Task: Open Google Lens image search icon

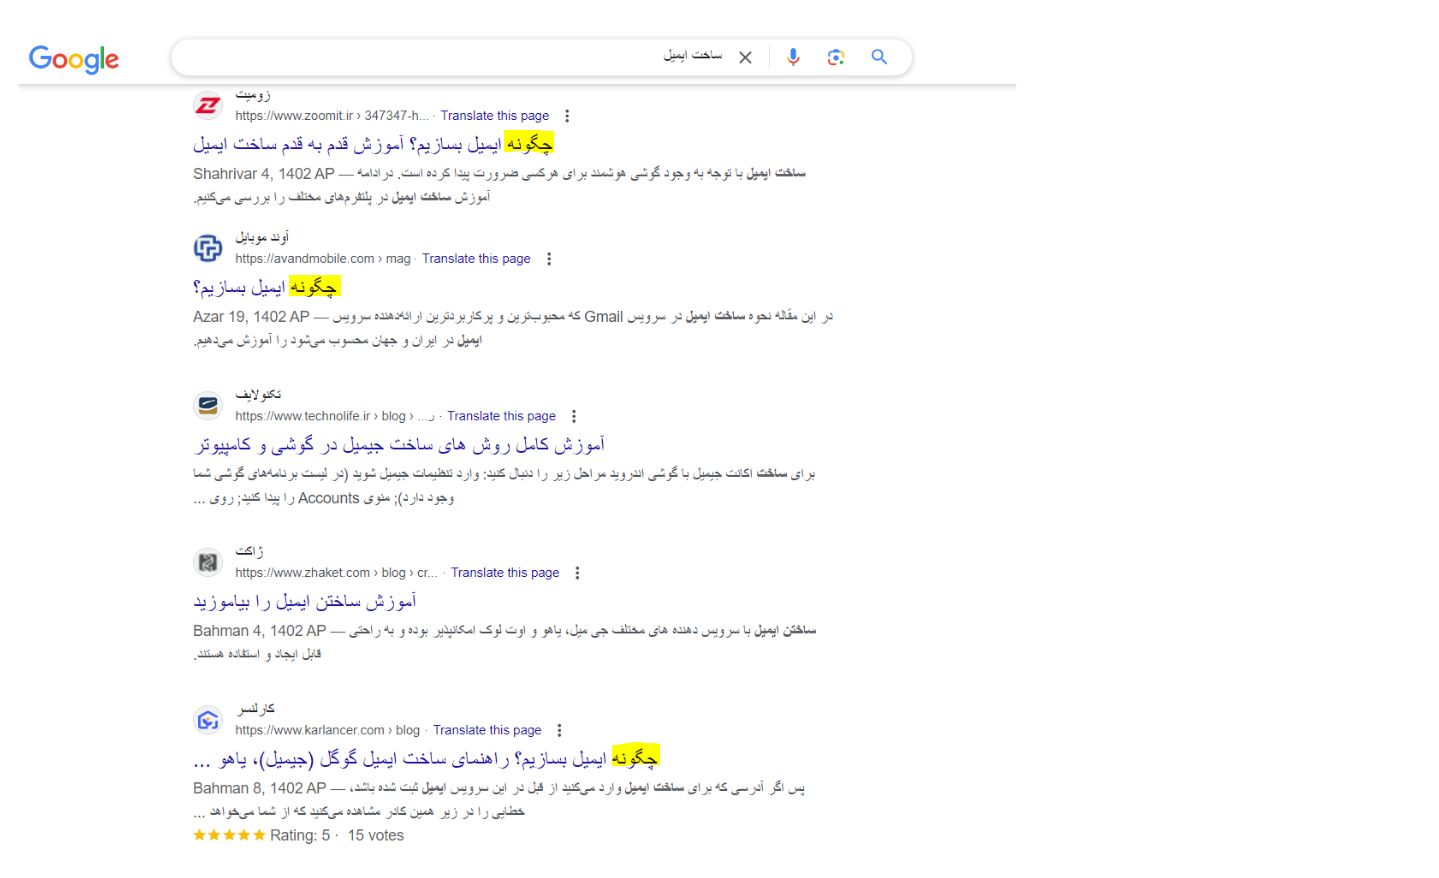Action: point(836,57)
